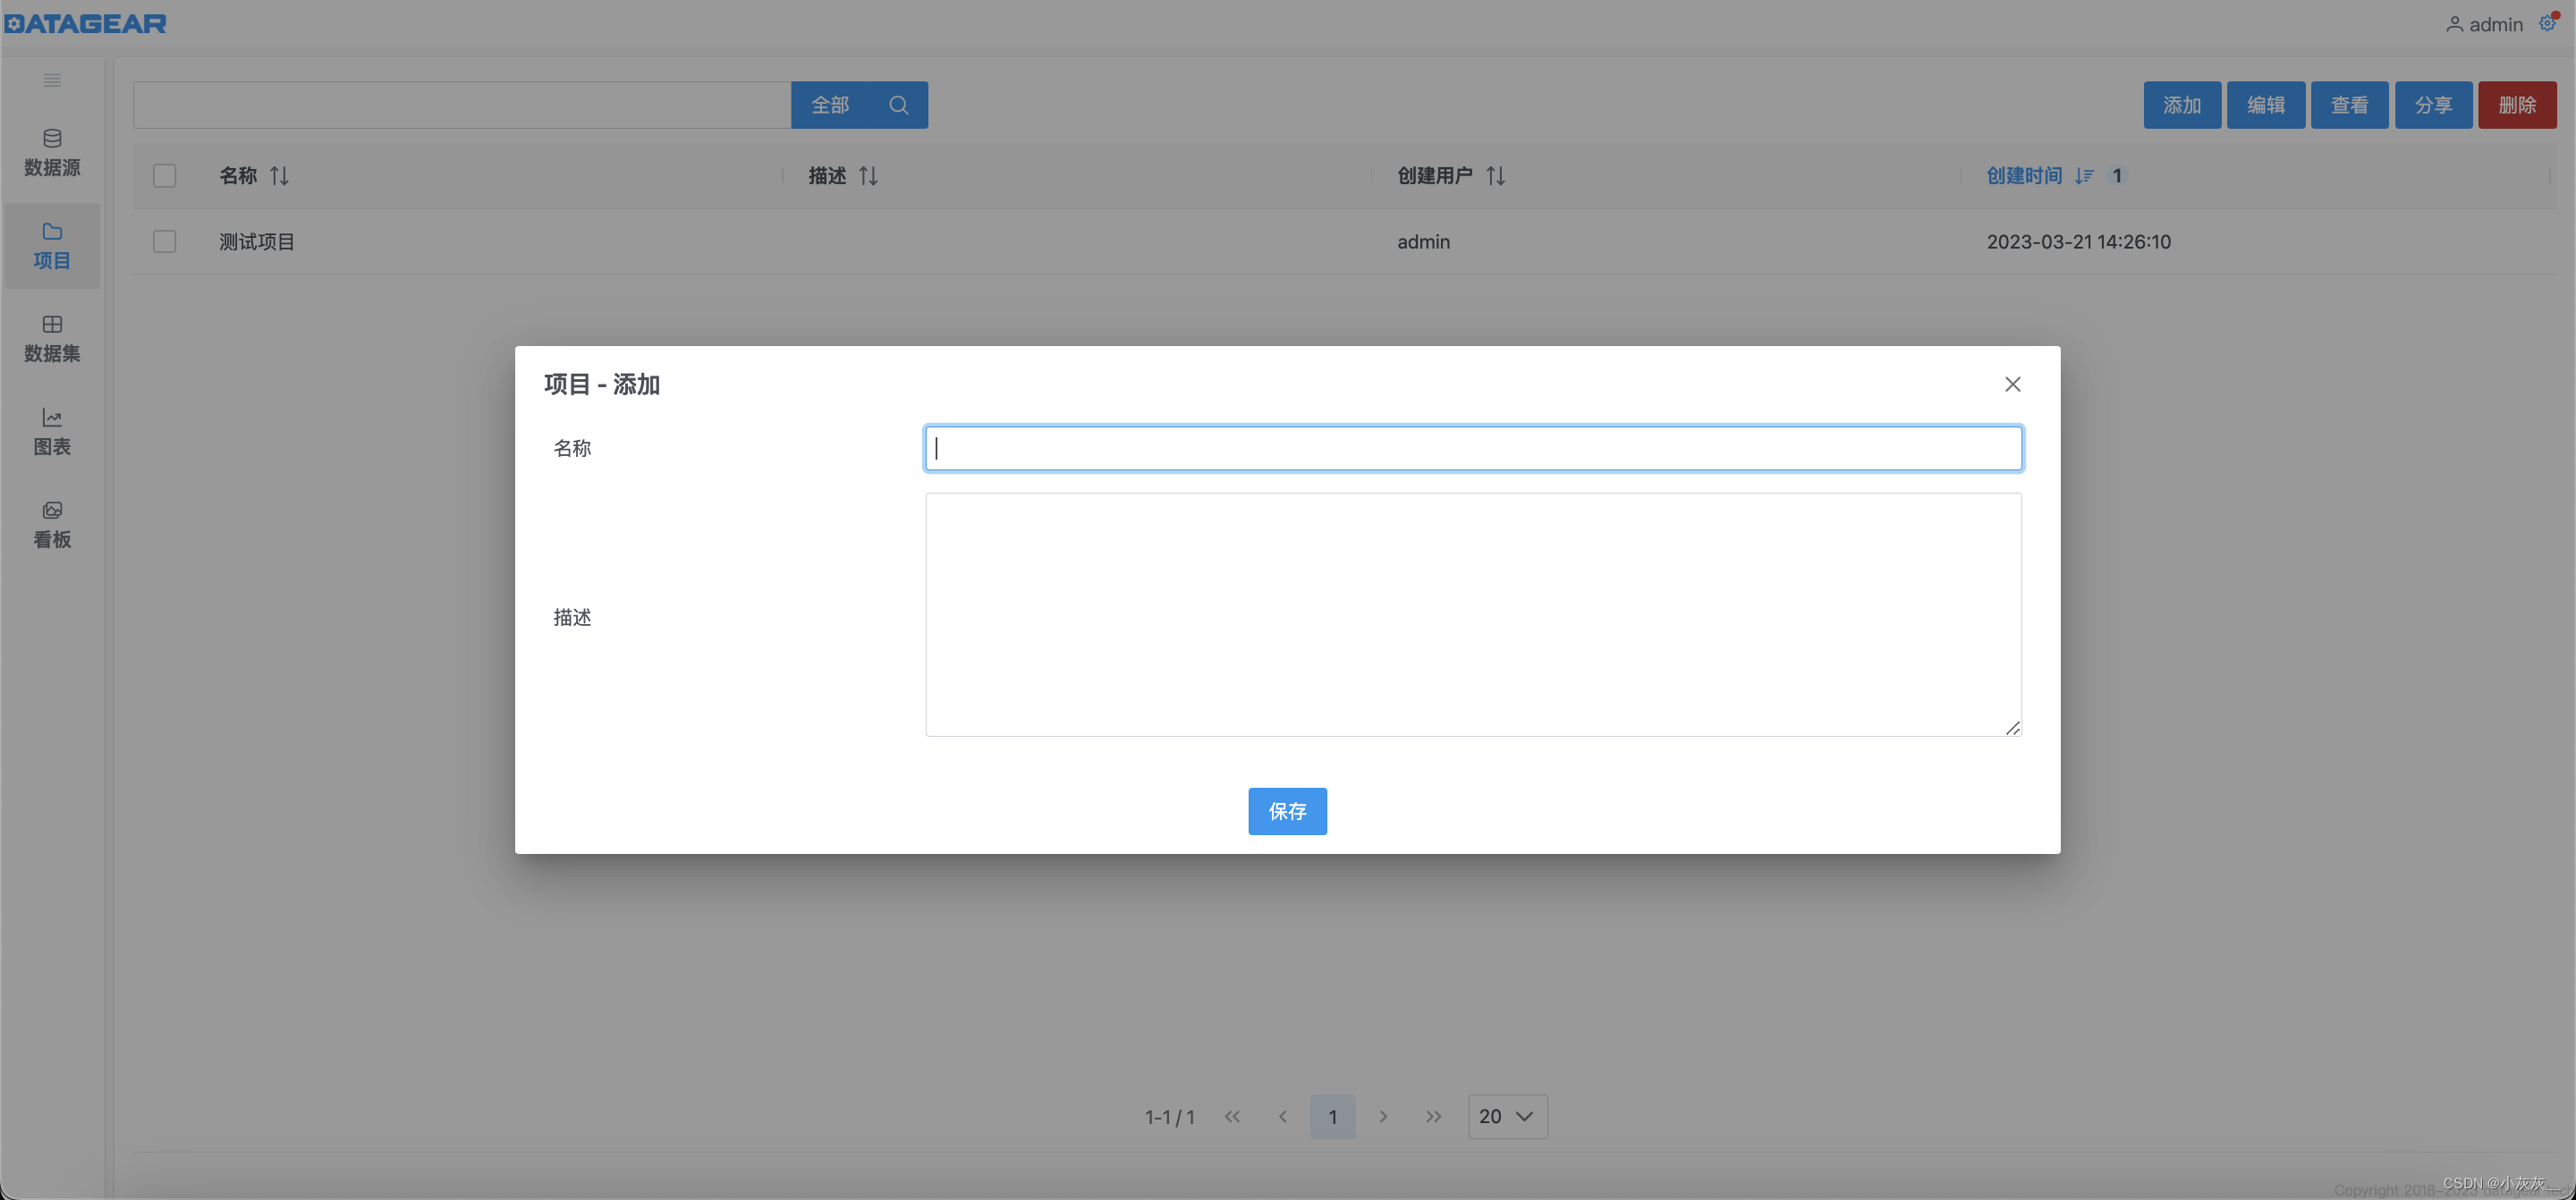Click the 1-1 / 1 page report text
The width and height of the screenshot is (2576, 1200).
[x=1170, y=1117]
